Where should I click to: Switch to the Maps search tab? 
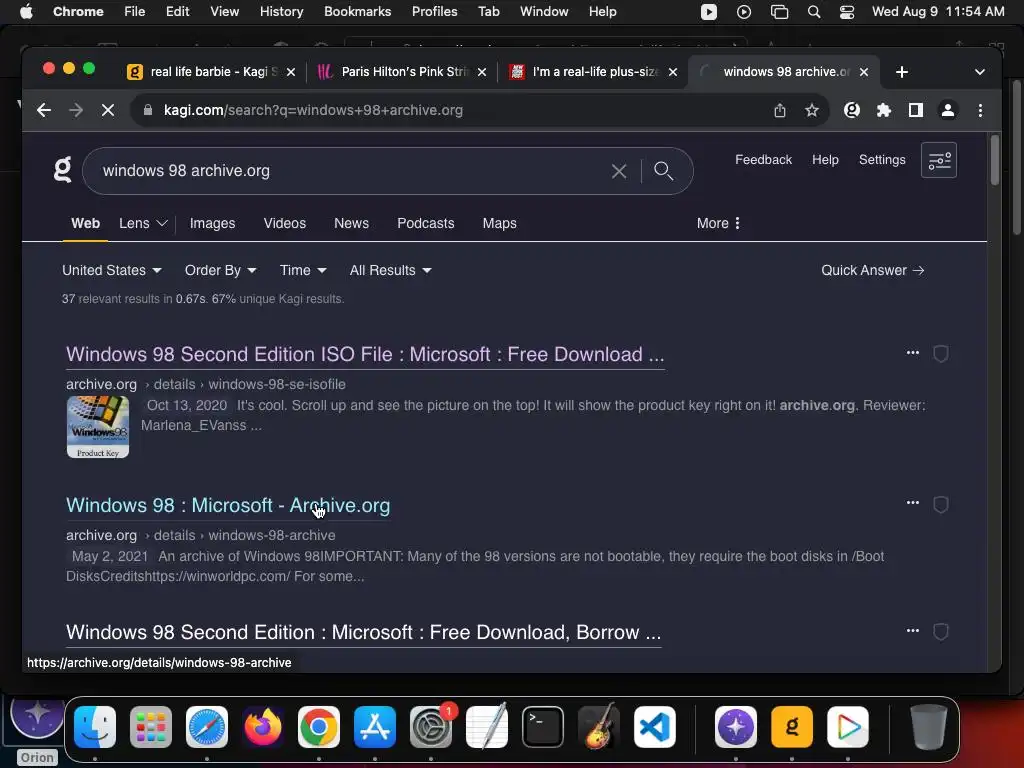(500, 223)
